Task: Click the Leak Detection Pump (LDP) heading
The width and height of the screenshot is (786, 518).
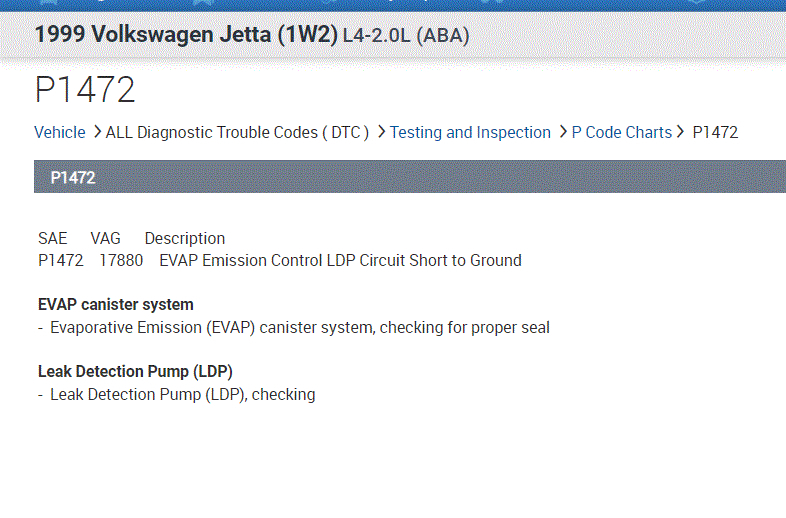Action: point(135,371)
